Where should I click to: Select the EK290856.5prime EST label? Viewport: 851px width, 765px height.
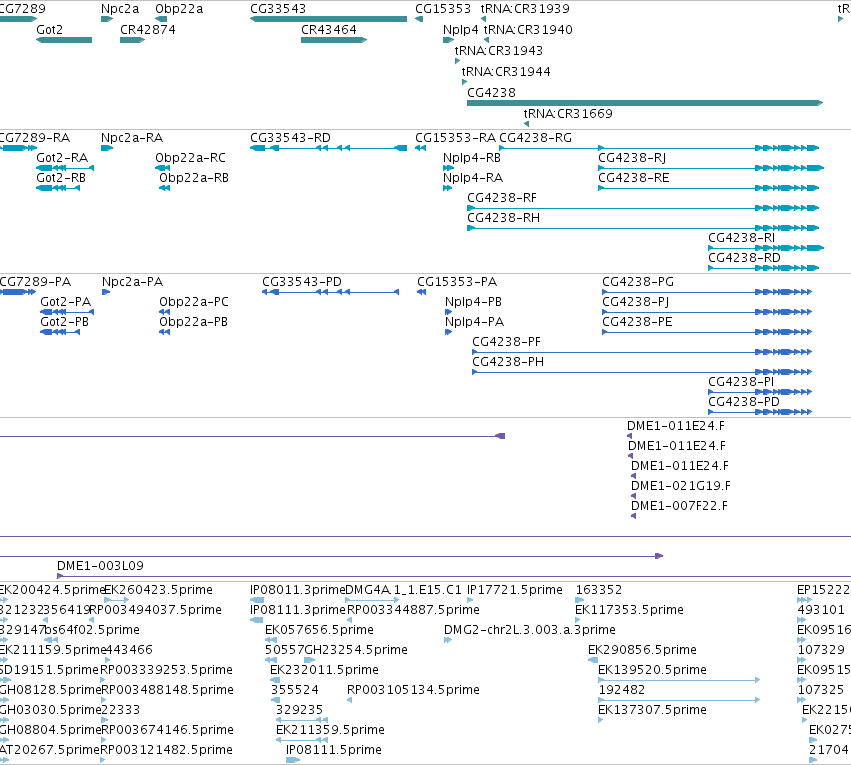642,650
